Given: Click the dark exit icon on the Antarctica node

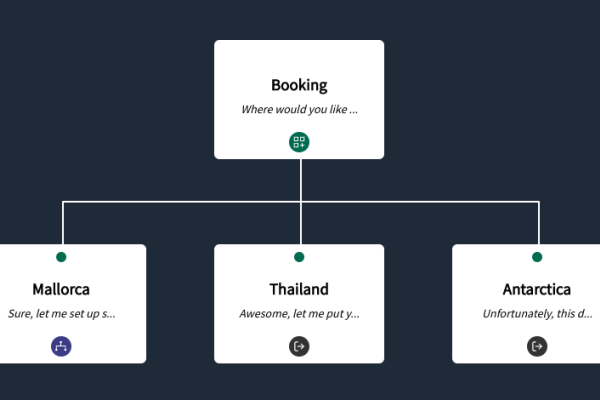Looking at the screenshot, I should point(537,346).
